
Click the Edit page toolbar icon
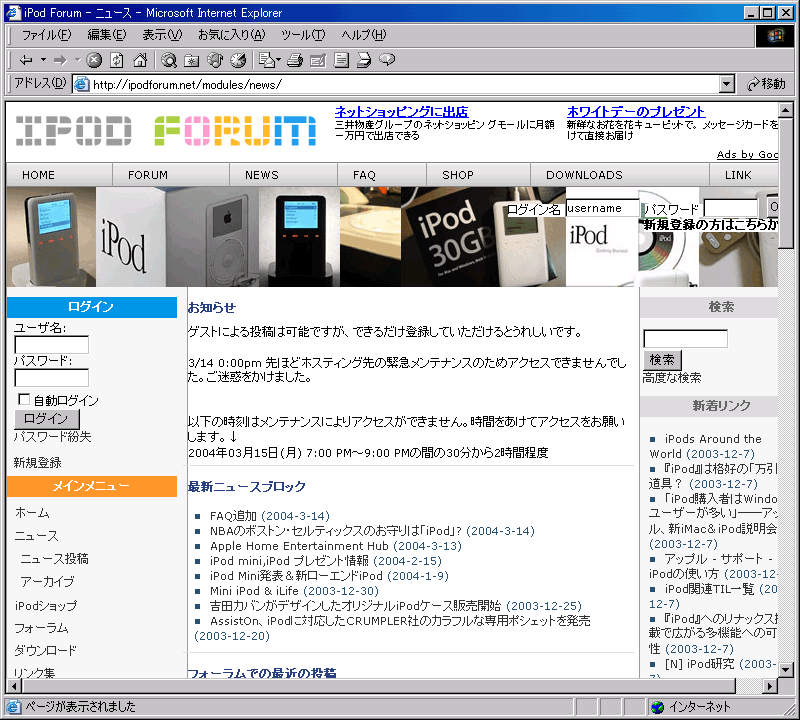318,60
